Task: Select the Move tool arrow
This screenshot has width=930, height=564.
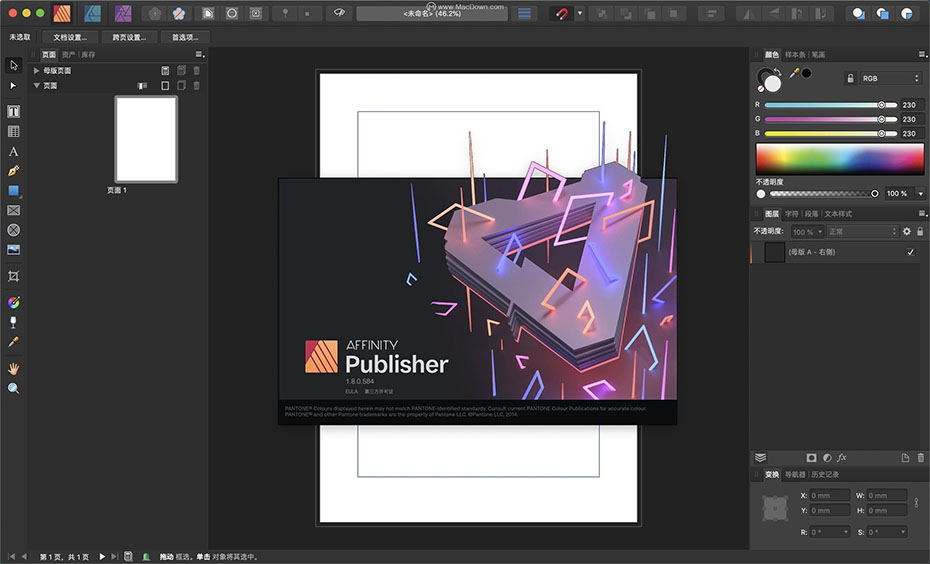Action: 14,65
